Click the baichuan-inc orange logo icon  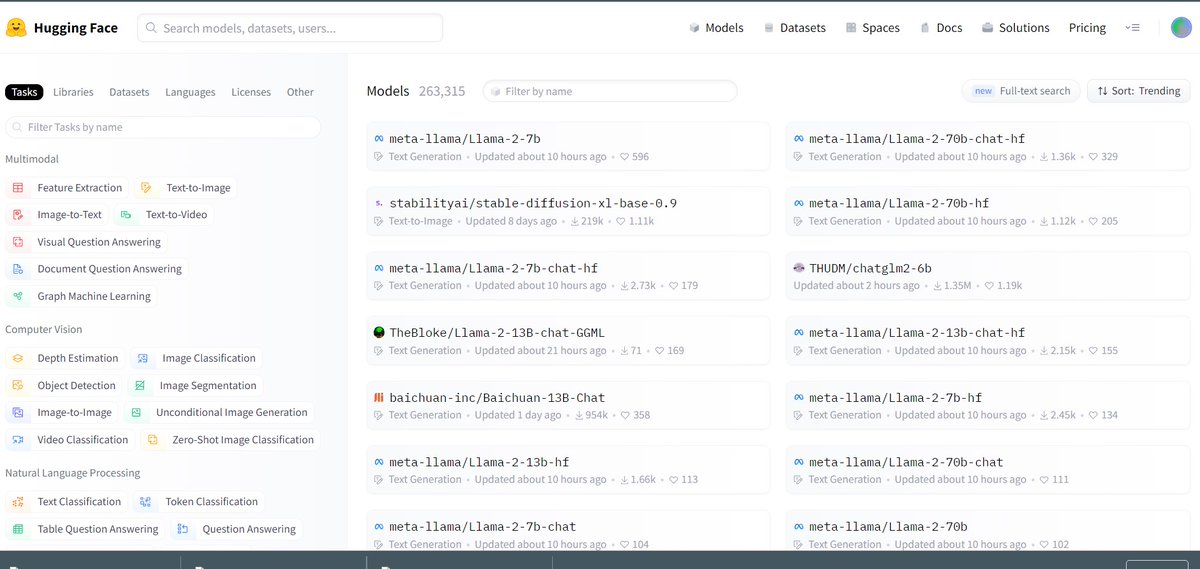tap(379, 398)
